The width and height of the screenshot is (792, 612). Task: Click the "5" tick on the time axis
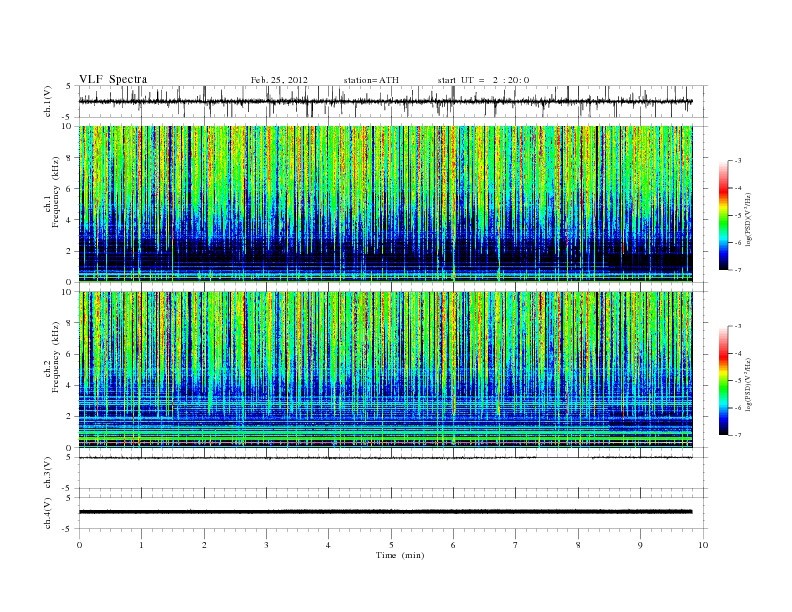[x=391, y=545]
